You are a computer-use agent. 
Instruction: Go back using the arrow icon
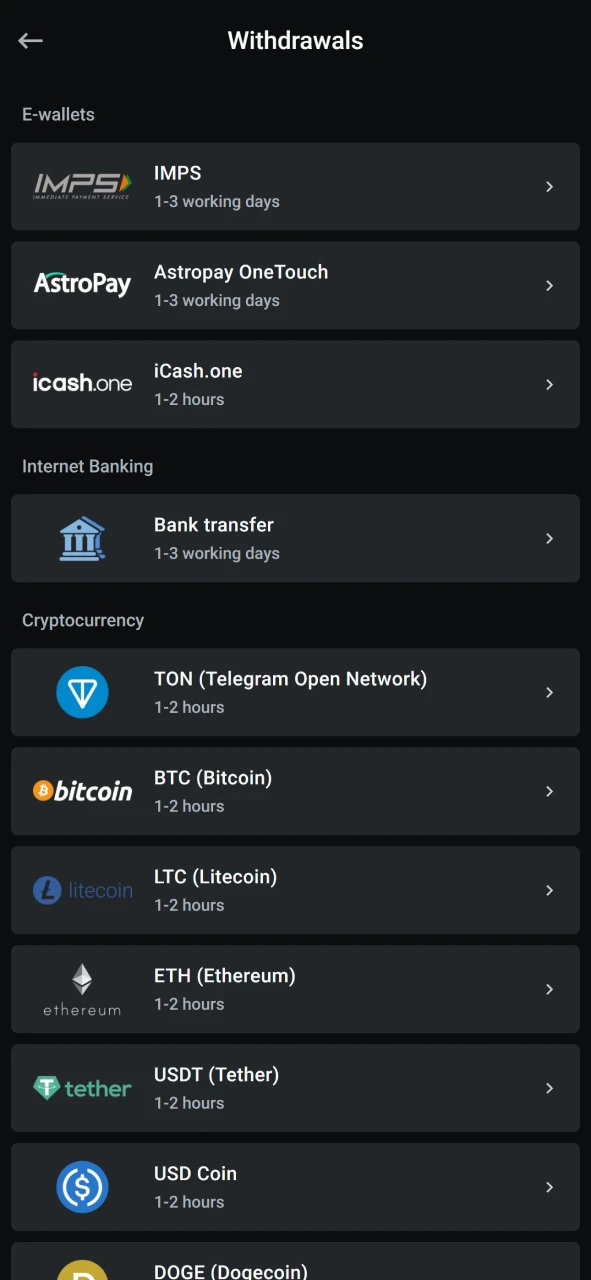pyautogui.click(x=30, y=41)
